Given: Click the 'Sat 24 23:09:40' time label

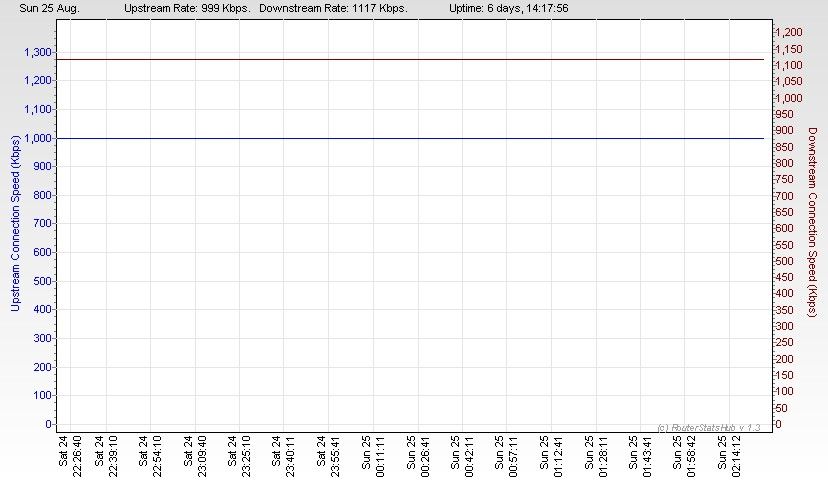Looking at the screenshot, I should click(x=195, y=456).
